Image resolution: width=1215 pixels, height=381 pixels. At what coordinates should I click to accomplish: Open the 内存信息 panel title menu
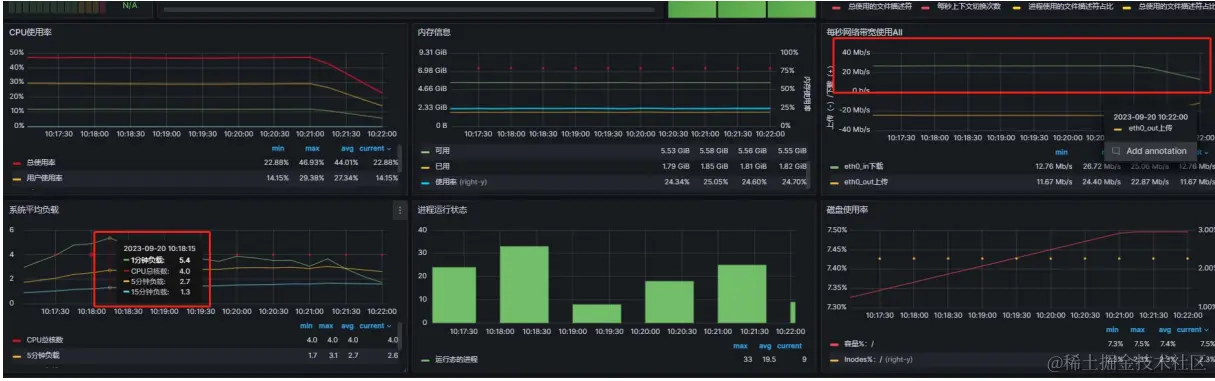434,33
